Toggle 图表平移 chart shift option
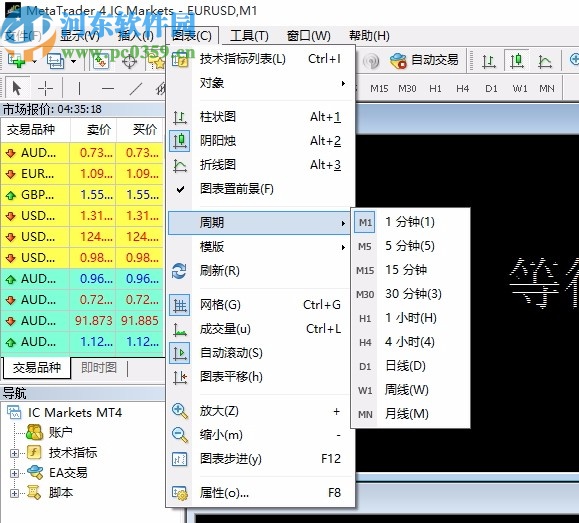This screenshot has height=523, width=579. pyautogui.click(x=260, y=377)
